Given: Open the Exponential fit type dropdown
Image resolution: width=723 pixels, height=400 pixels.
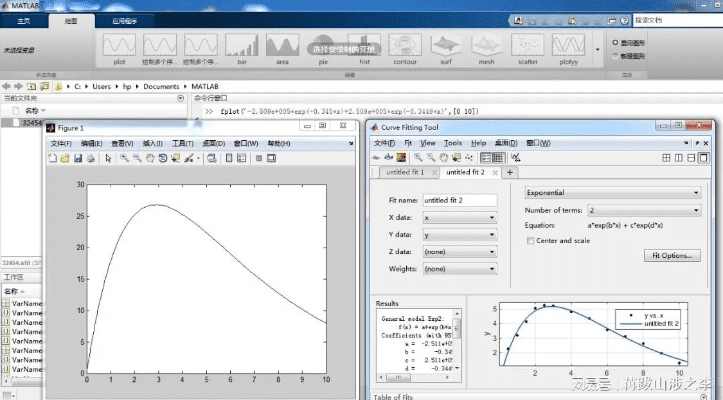Looking at the screenshot, I should click(612, 193).
